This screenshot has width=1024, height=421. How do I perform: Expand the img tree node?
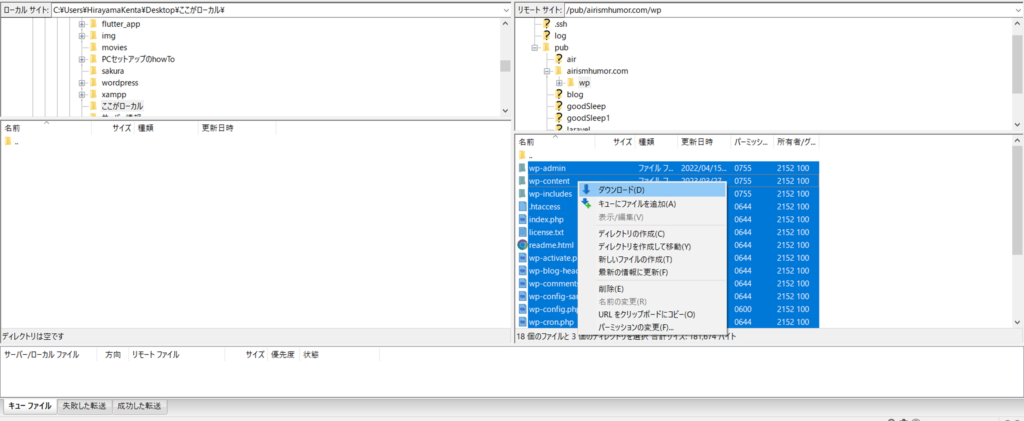tap(82, 36)
